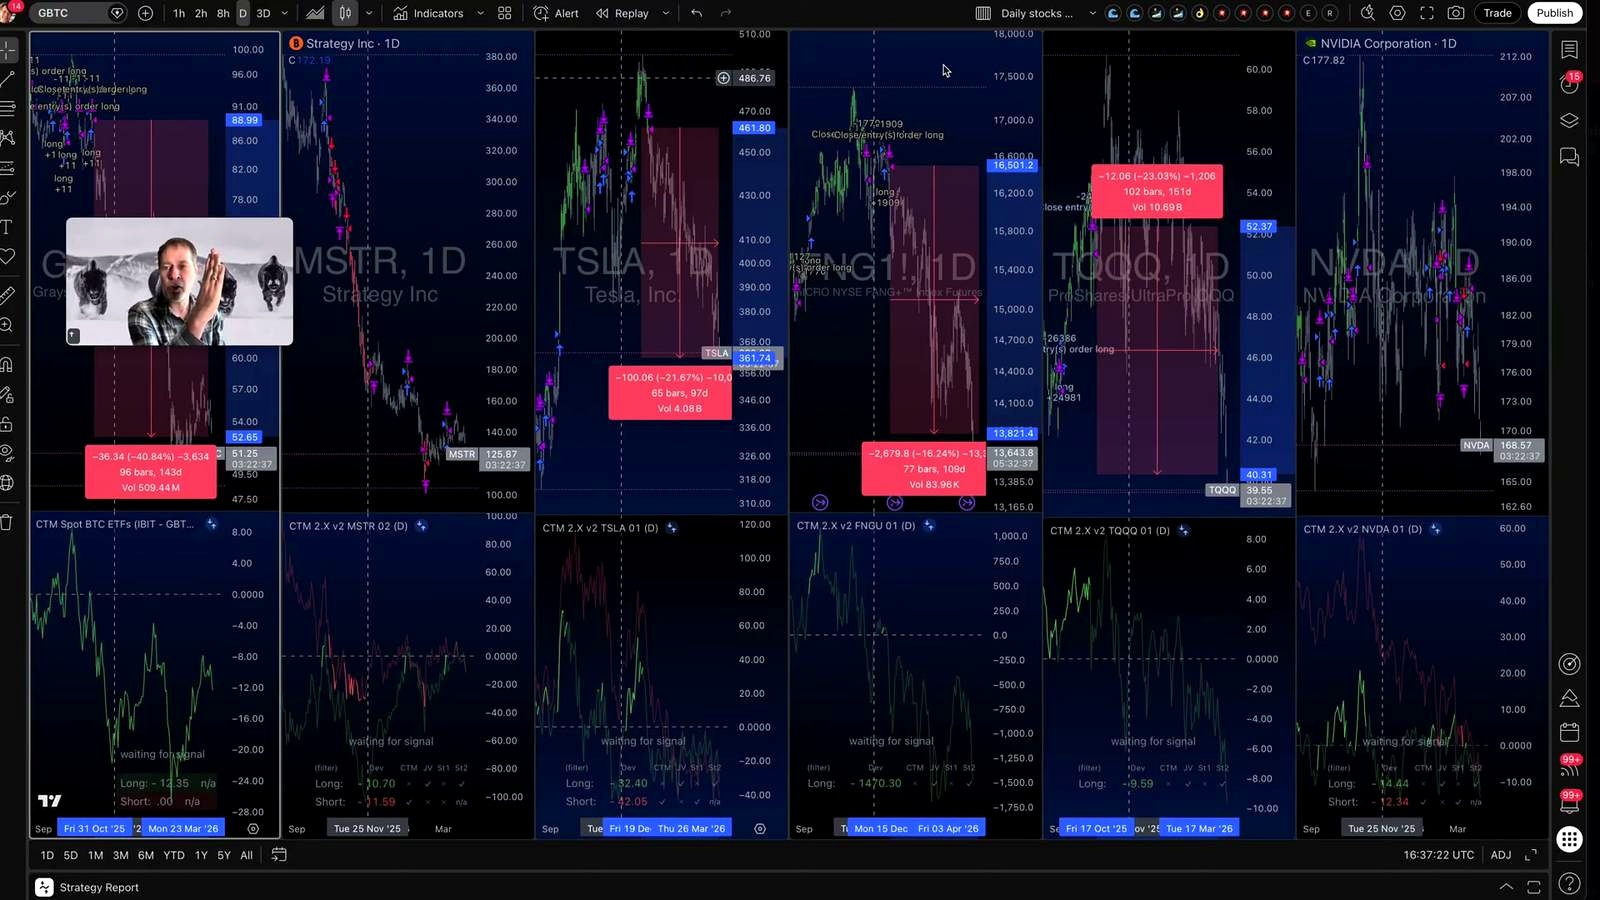Click the NVIDIA Corporation · 1D chart title

click(1388, 44)
